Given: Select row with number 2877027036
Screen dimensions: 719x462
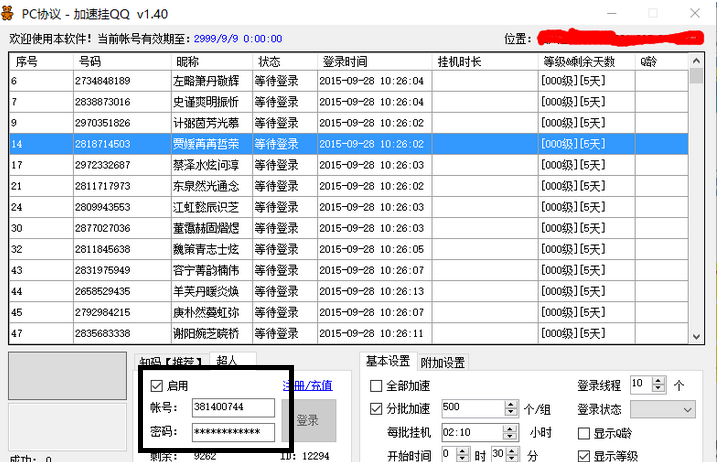Looking at the screenshot, I should (348, 228).
